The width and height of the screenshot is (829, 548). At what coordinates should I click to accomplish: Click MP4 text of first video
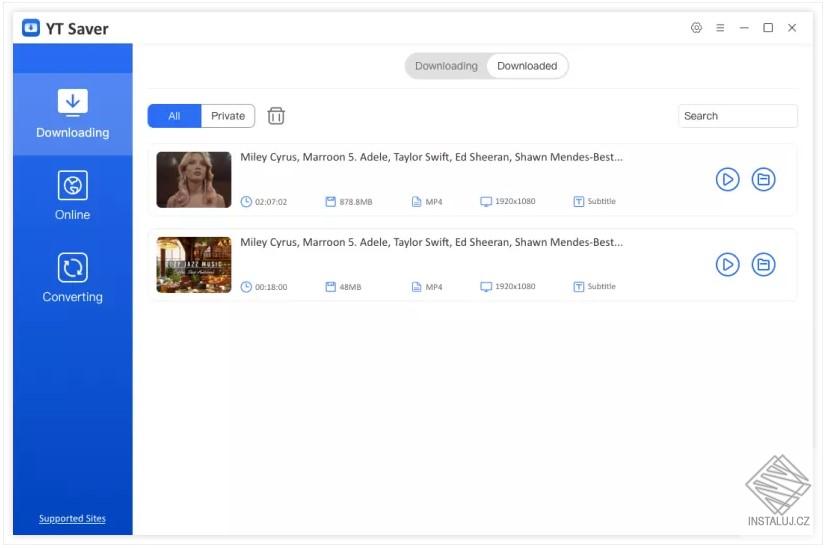[434, 202]
